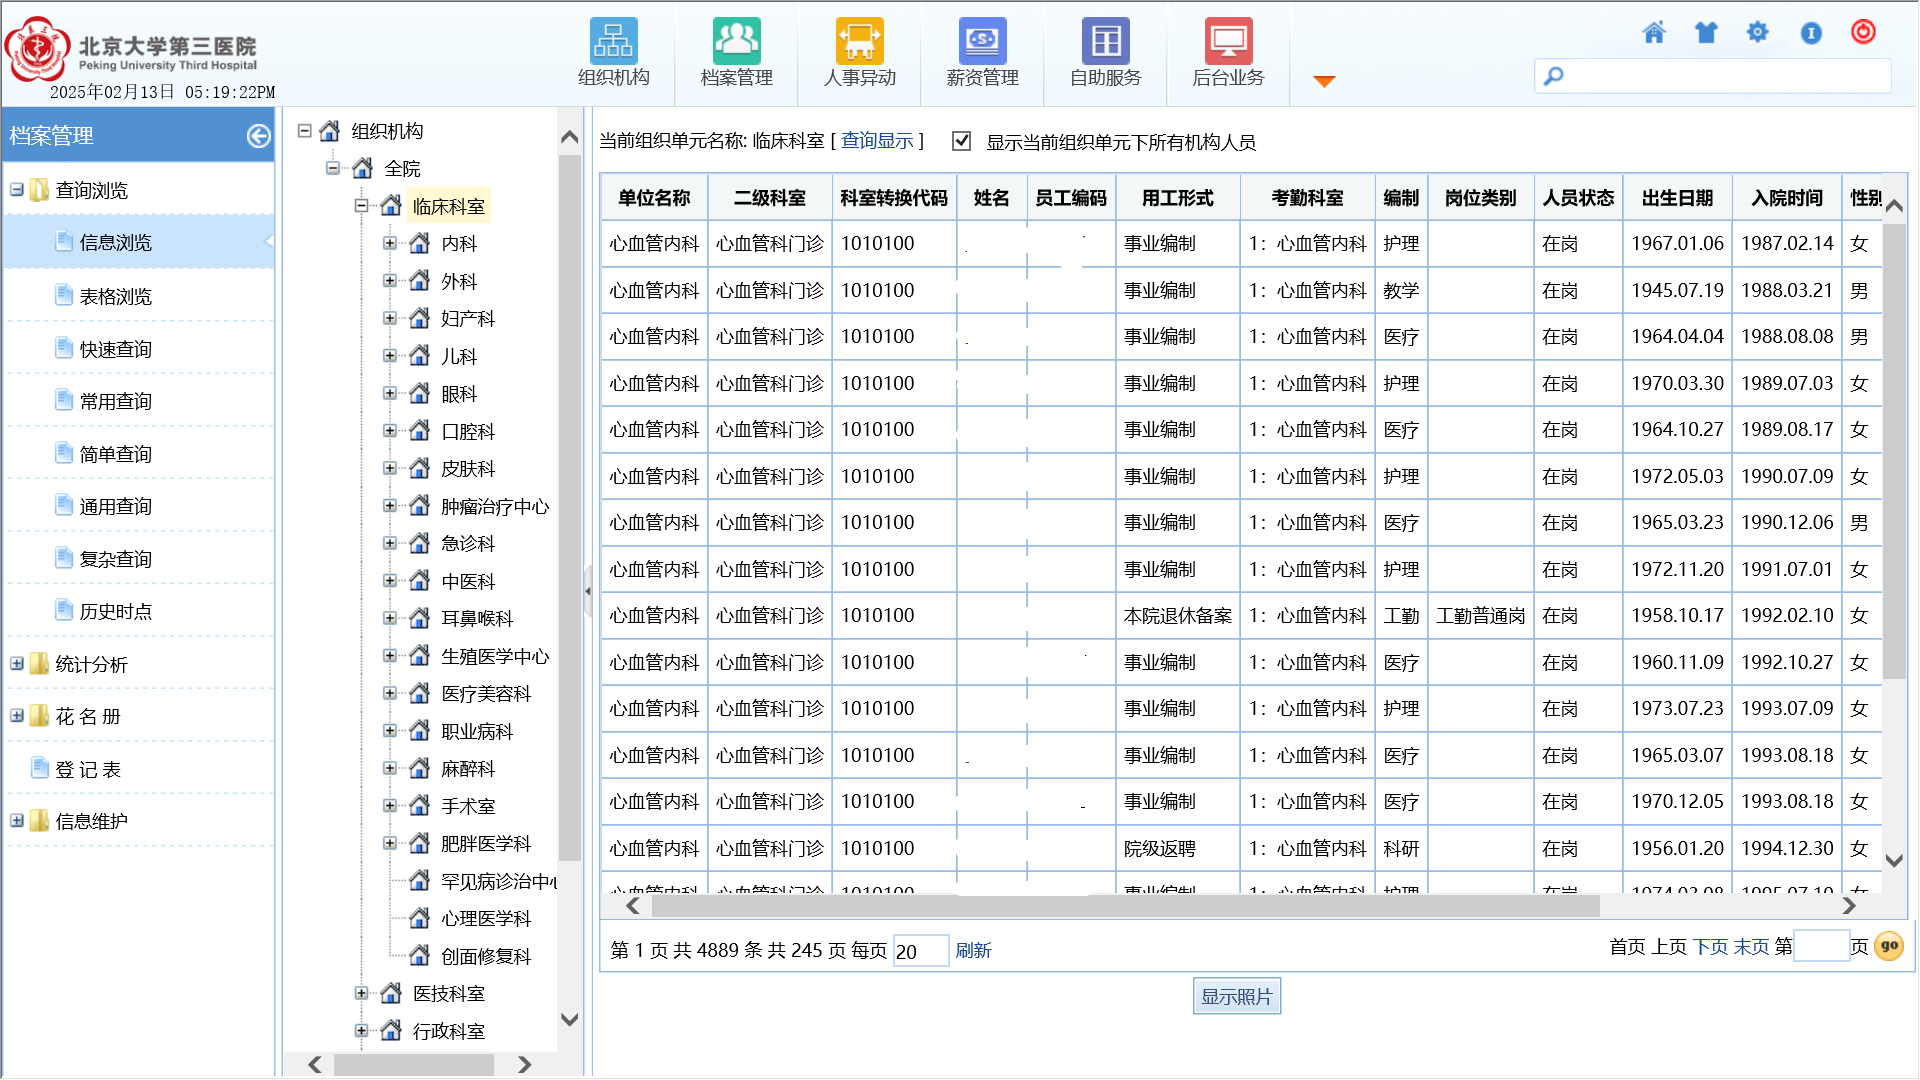
Task: Open the 自助服务 module icon
Action: pos(1105,42)
